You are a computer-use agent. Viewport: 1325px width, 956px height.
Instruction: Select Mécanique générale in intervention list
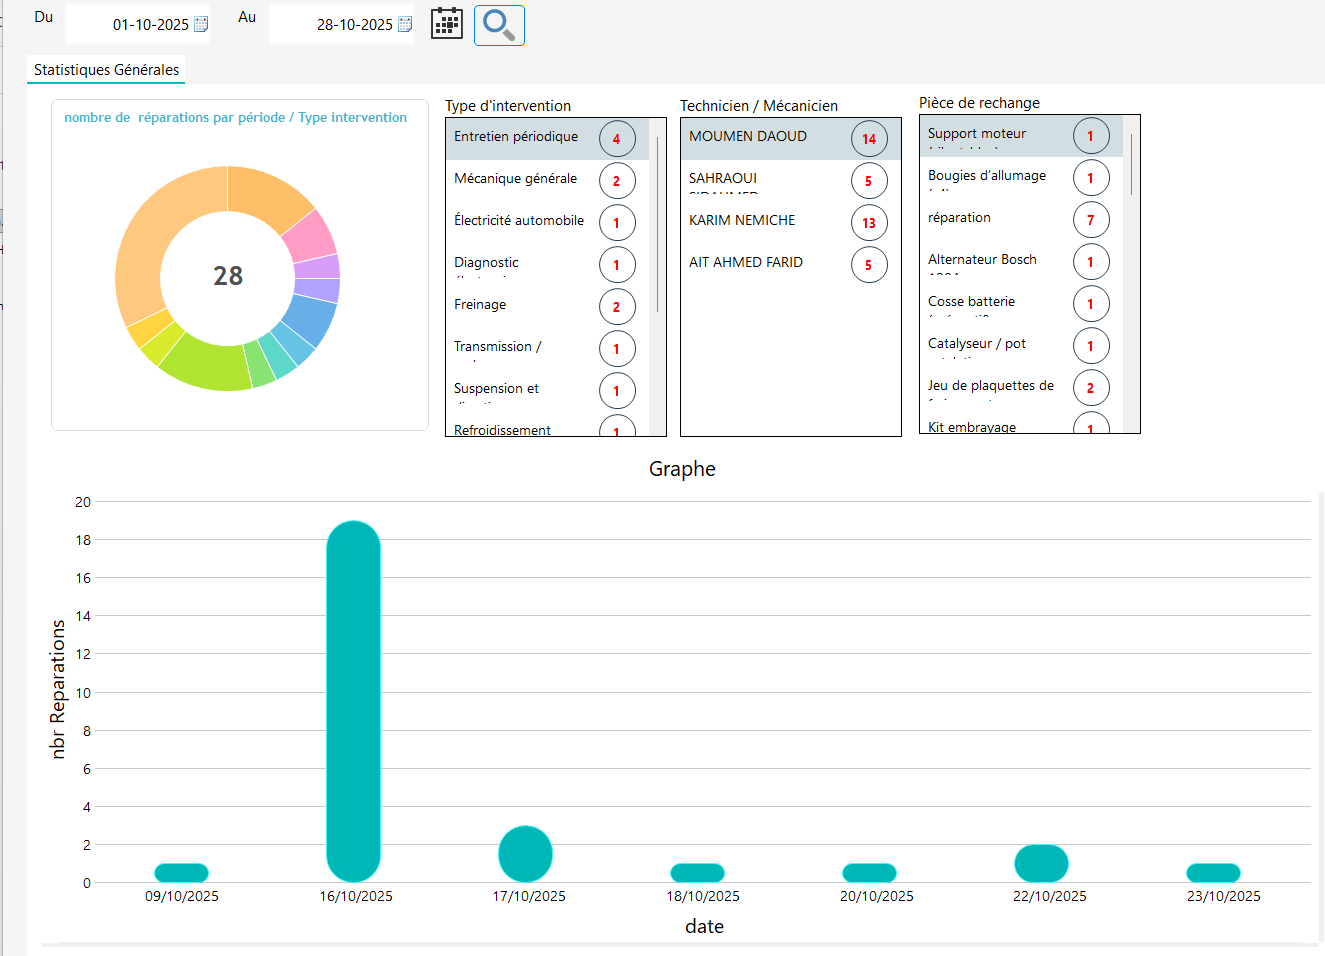515,179
